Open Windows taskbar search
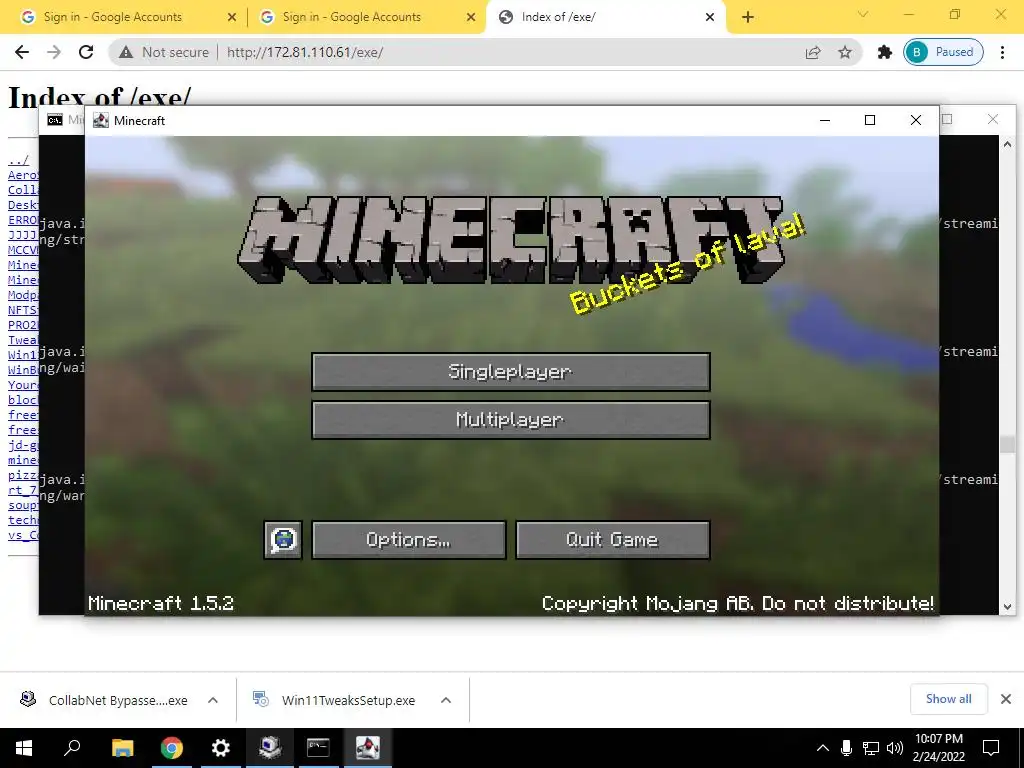The width and height of the screenshot is (1024, 768). tap(72, 748)
